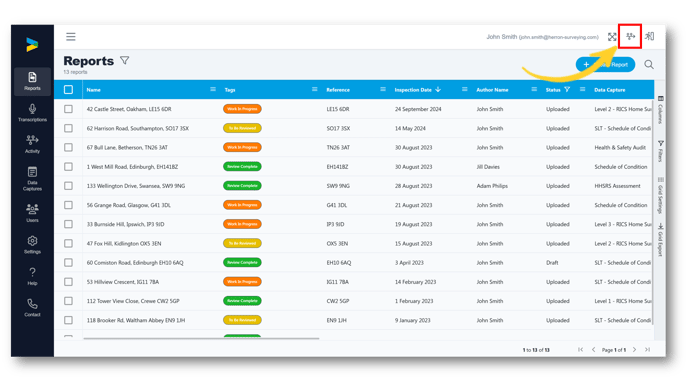Sort by Inspection Date column header

[413, 89]
